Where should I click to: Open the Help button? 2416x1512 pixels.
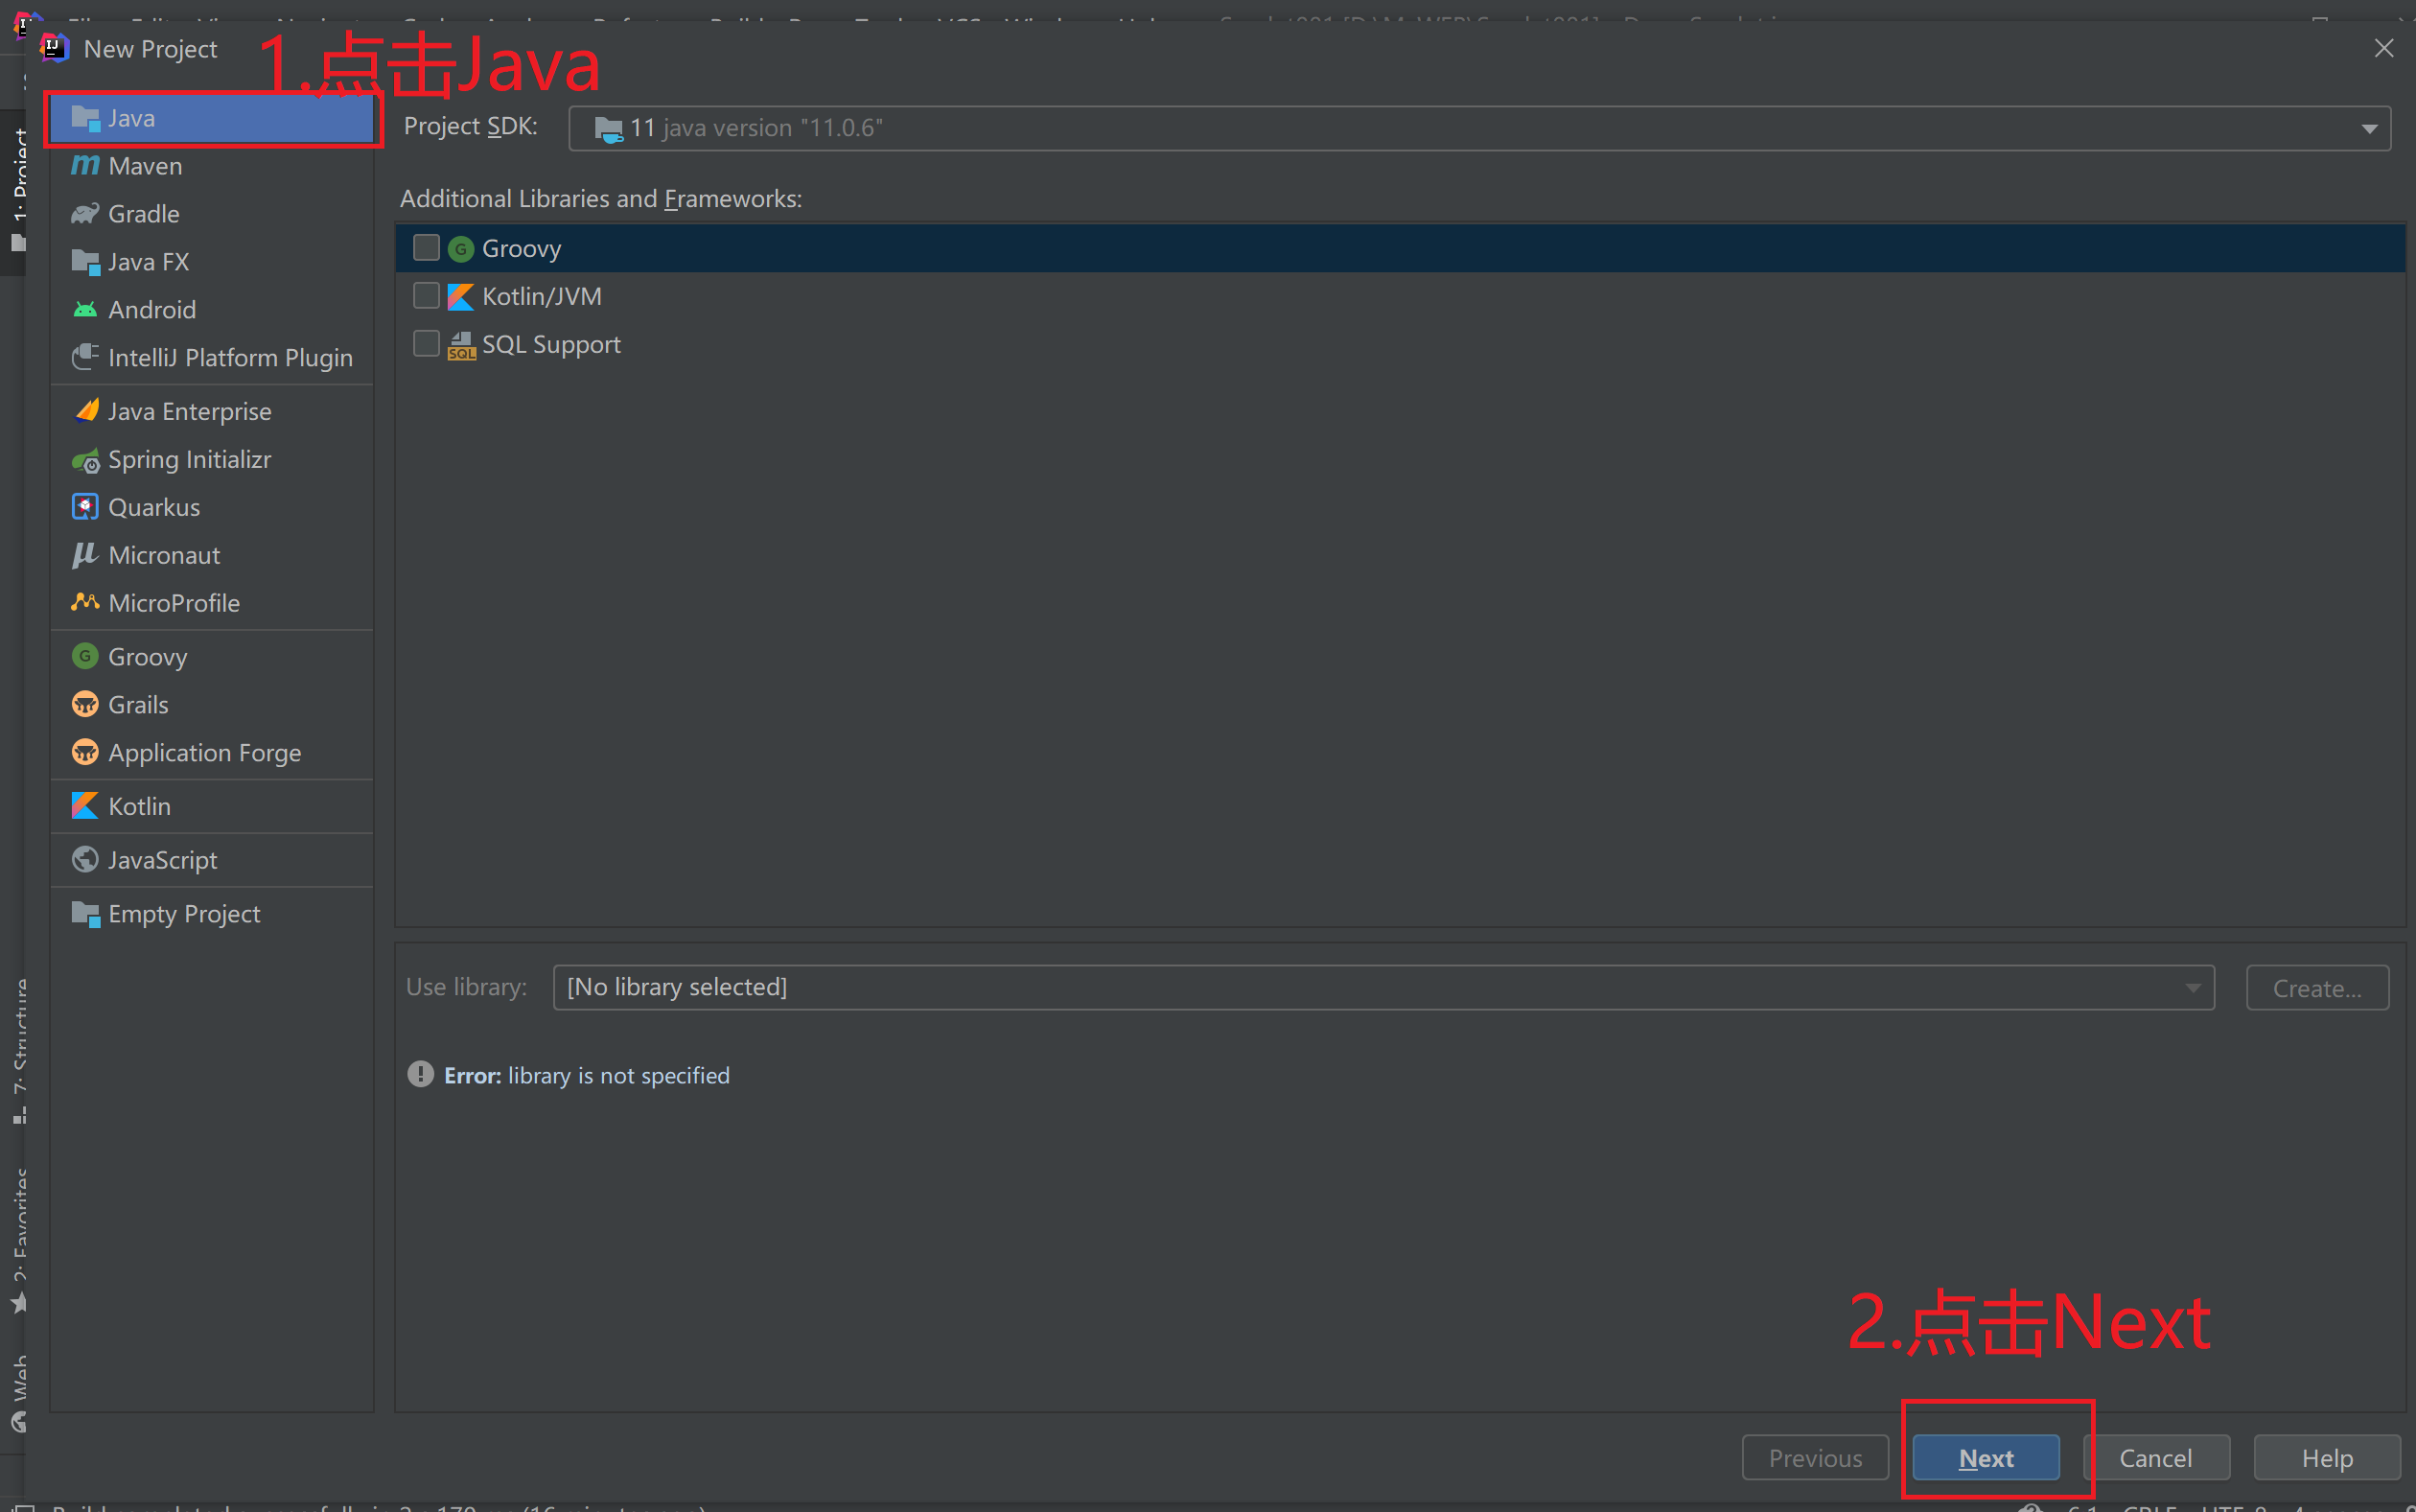pyautogui.click(x=2326, y=1458)
